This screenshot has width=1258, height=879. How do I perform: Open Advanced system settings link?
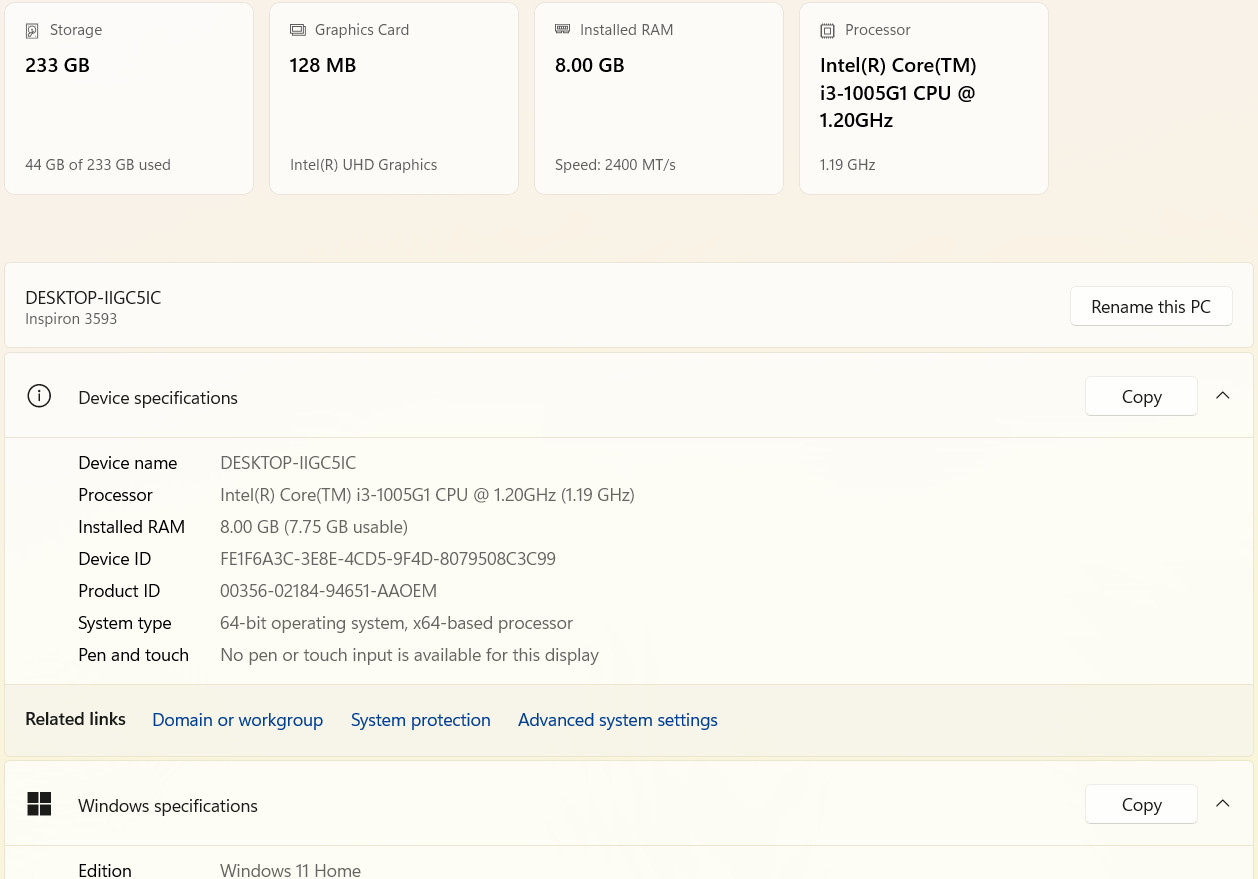tap(617, 720)
